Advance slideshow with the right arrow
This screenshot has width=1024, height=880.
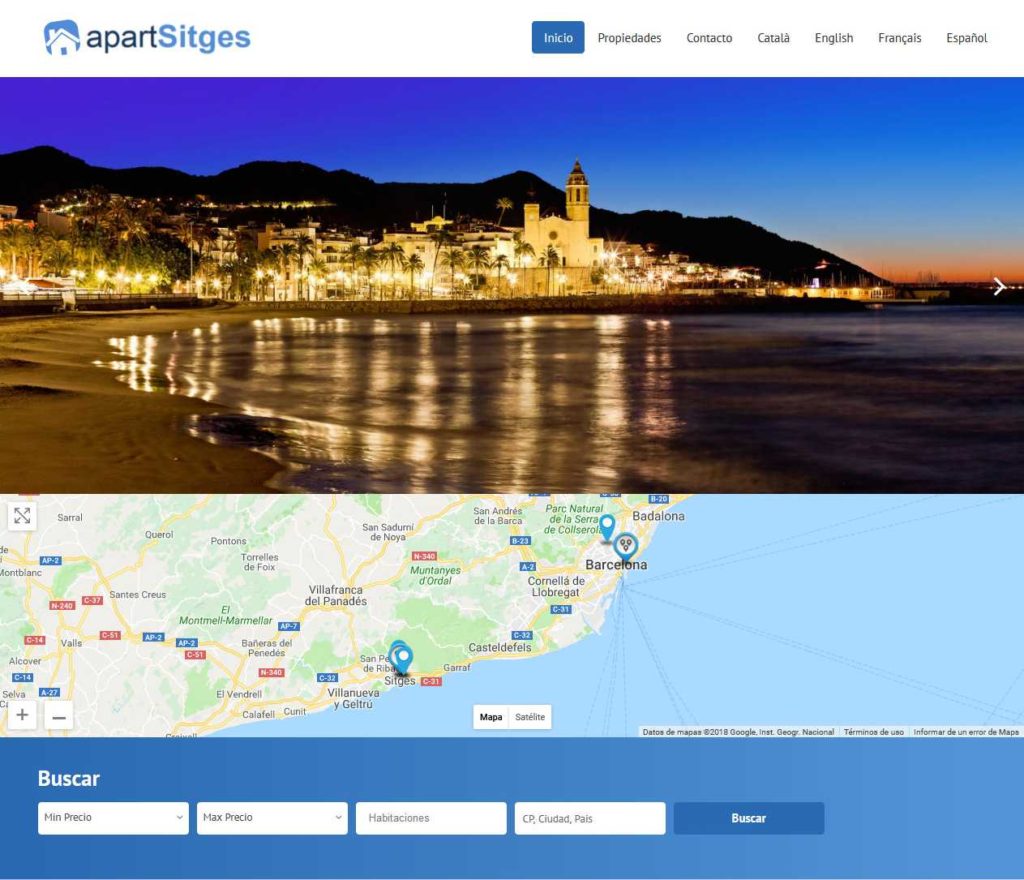(999, 288)
